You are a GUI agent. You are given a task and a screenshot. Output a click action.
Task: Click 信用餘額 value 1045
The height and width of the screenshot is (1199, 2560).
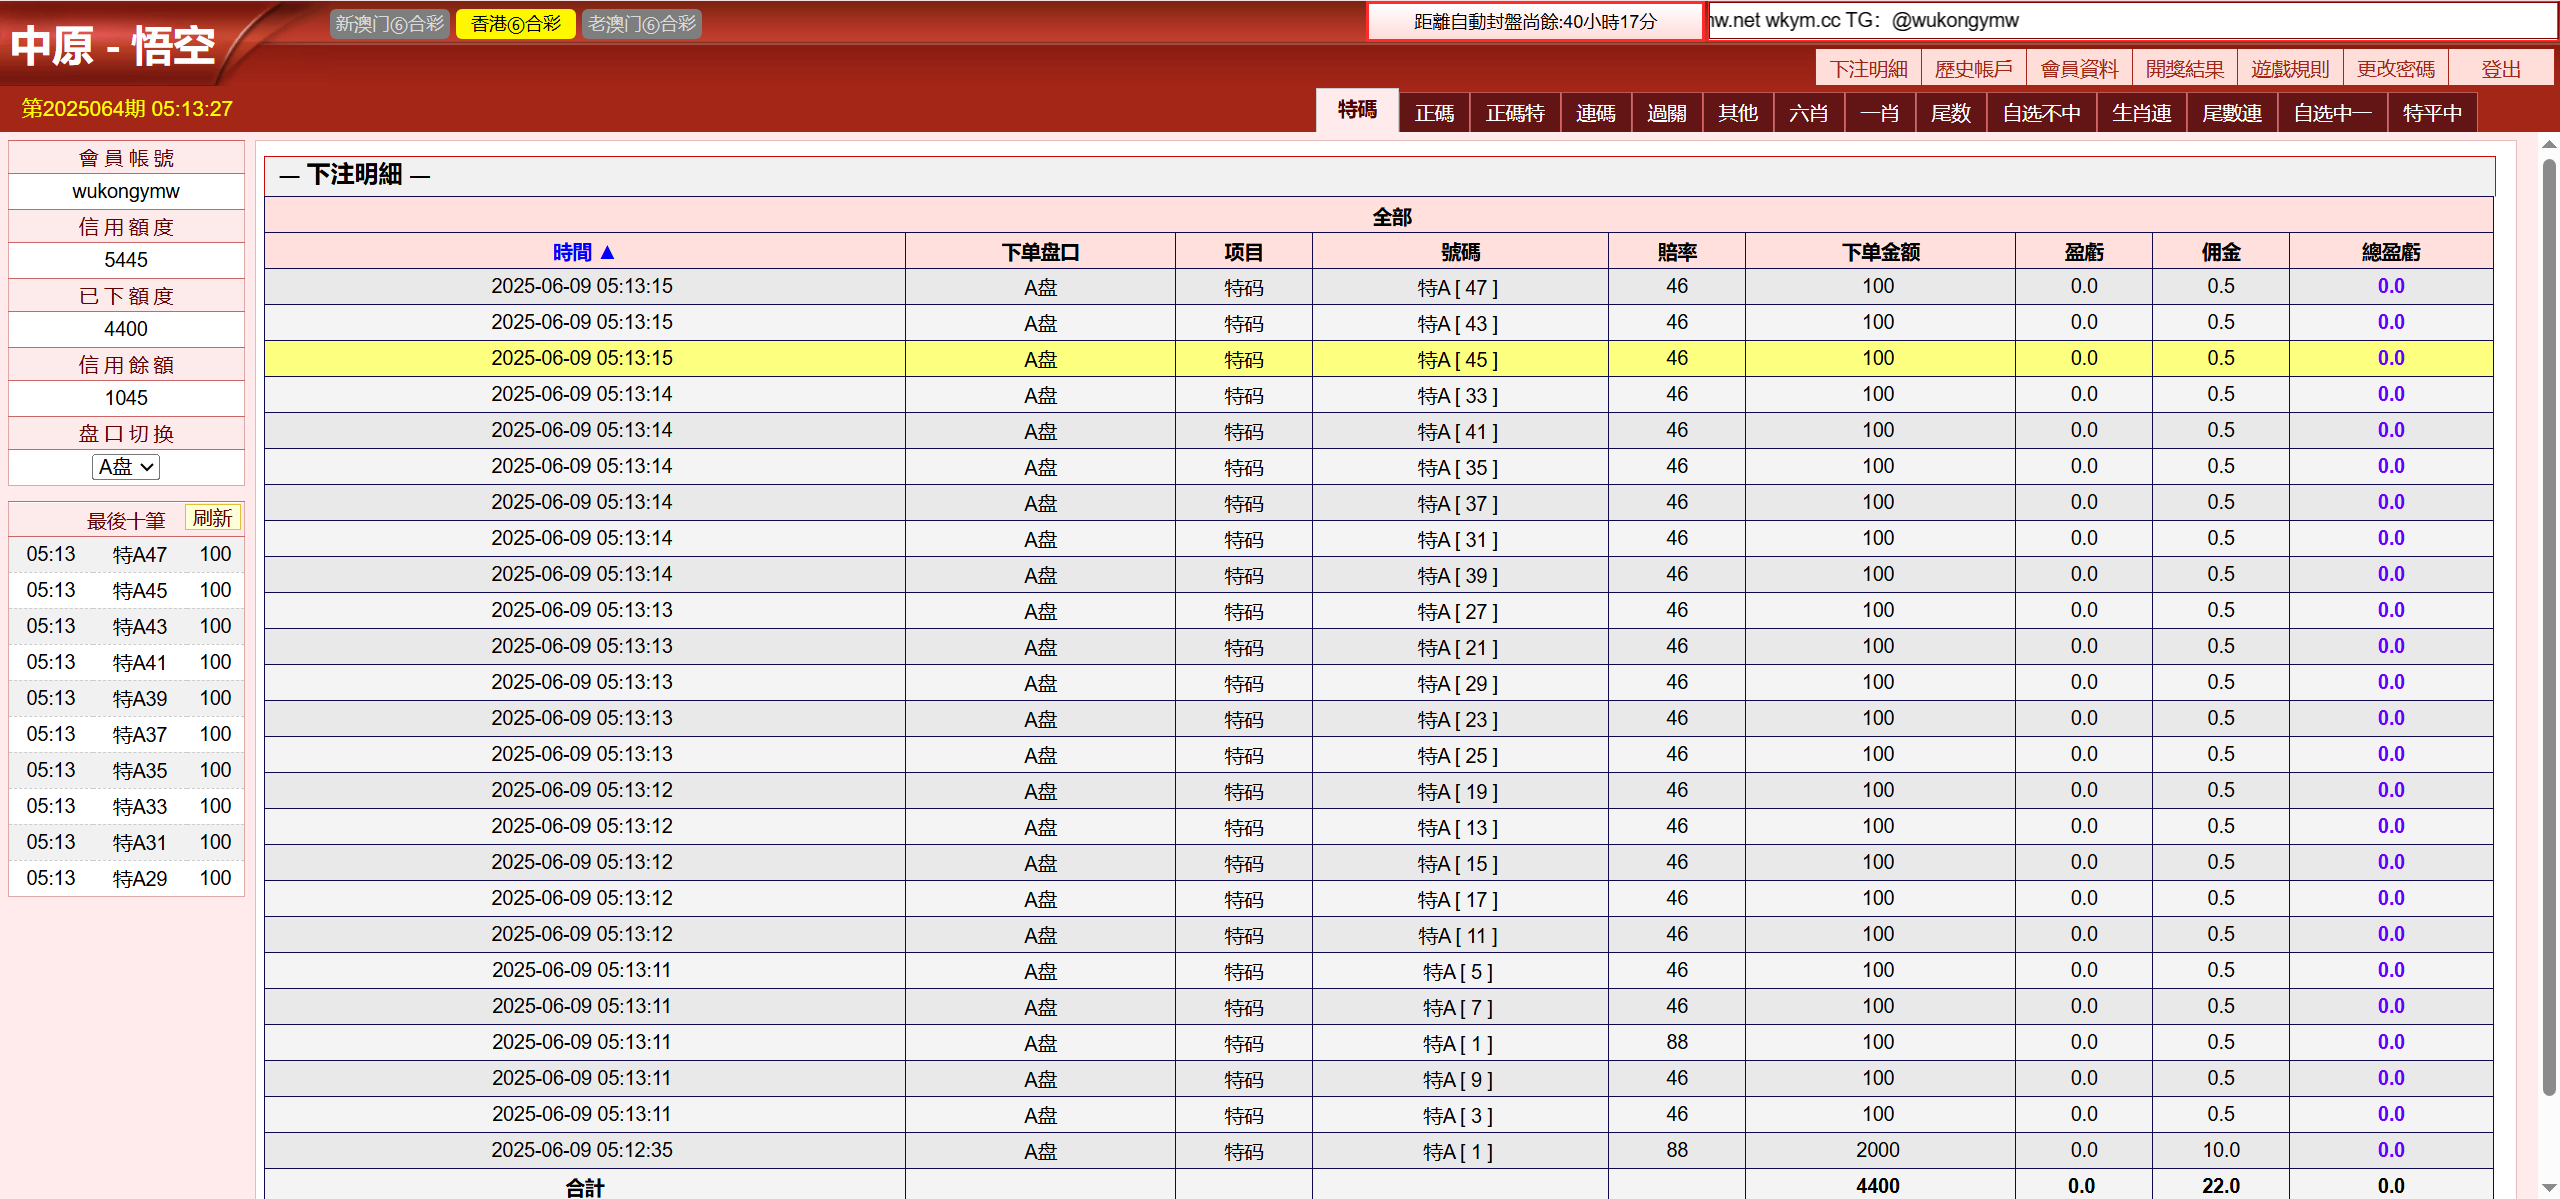(x=126, y=398)
